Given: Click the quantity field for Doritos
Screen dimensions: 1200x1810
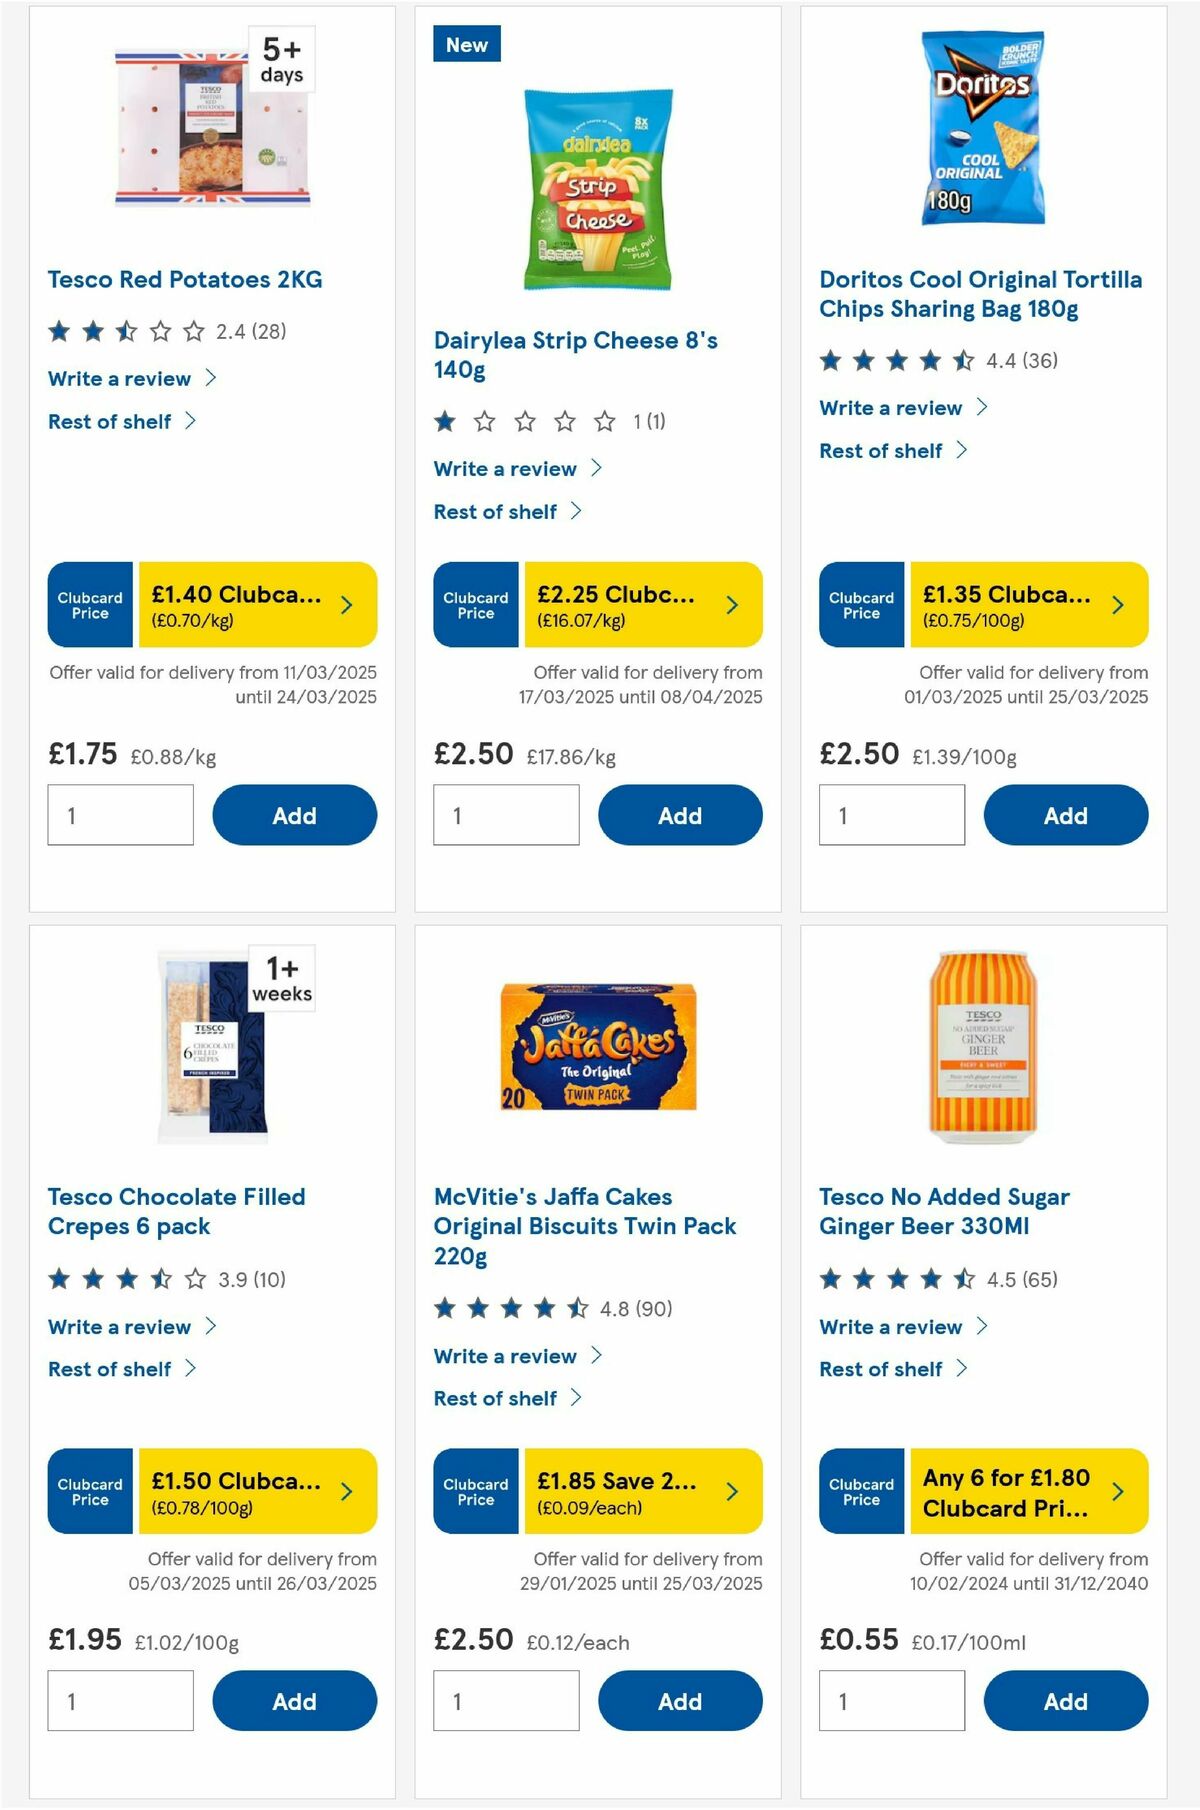Looking at the screenshot, I should tap(891, 814).
